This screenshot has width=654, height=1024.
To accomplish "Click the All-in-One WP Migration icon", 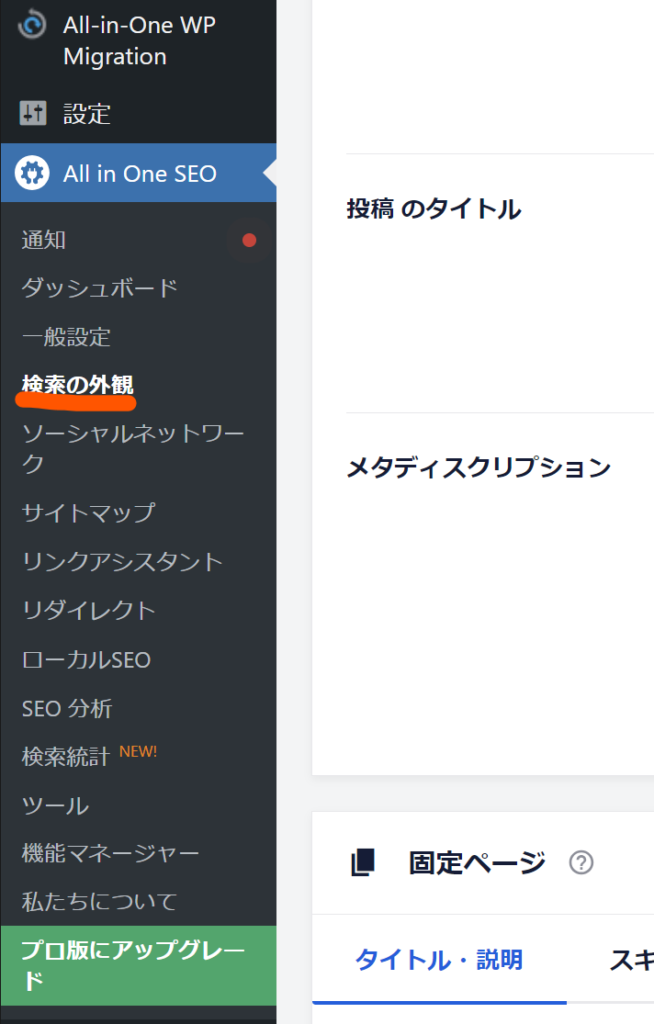I will [x=32, y=25].
